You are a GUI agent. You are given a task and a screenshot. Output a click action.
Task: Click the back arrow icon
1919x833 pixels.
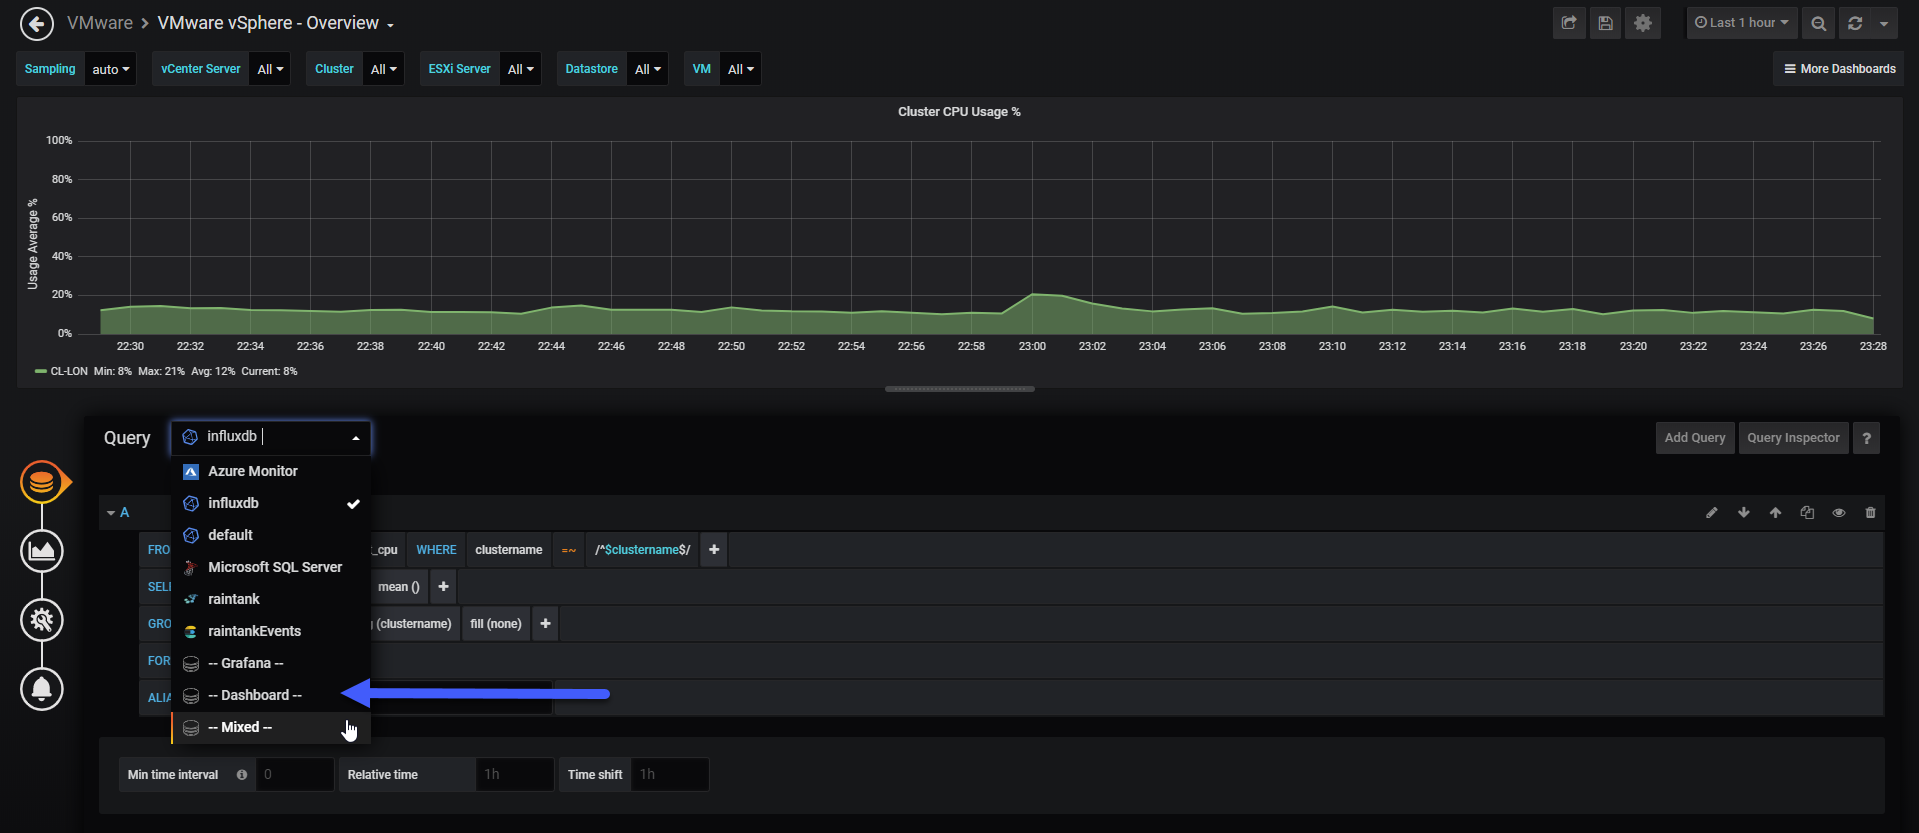click(37, 24)
